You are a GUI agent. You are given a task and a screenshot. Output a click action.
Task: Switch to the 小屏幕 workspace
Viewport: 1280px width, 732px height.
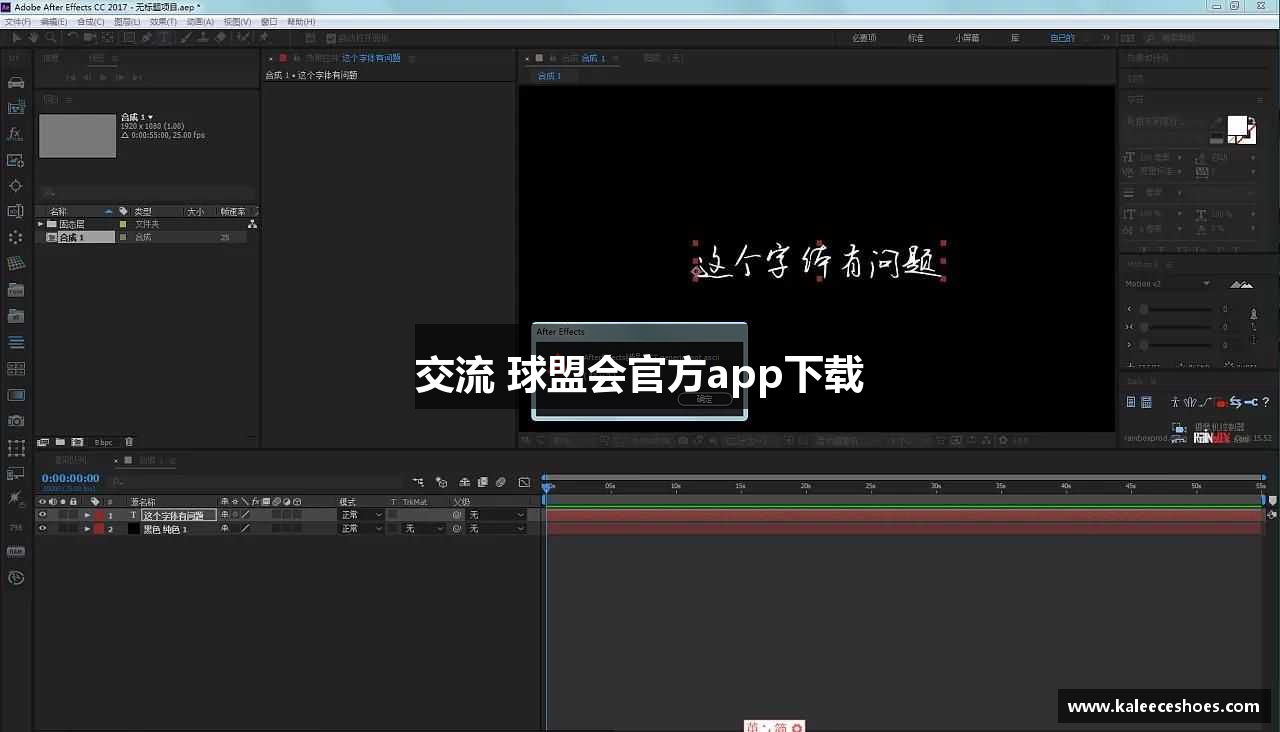pos(967,38)
